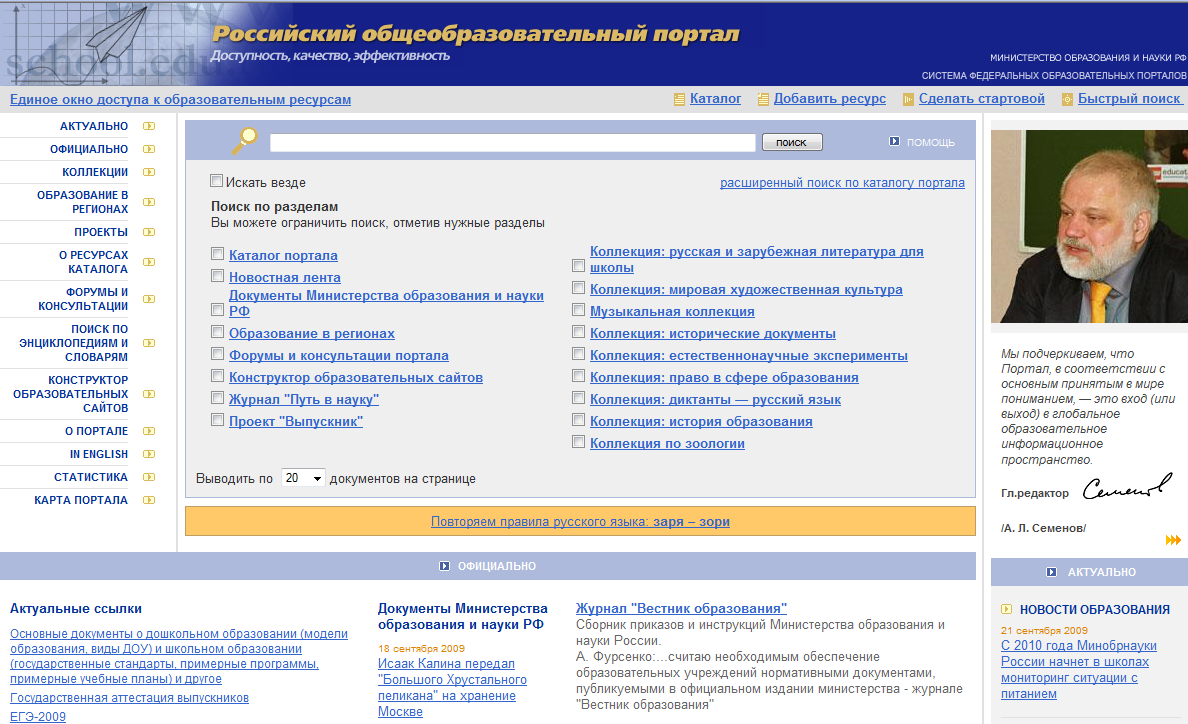Click the Каталог list icon in top bar
This screenshot has width=1188, height=724.
[680, 99]
